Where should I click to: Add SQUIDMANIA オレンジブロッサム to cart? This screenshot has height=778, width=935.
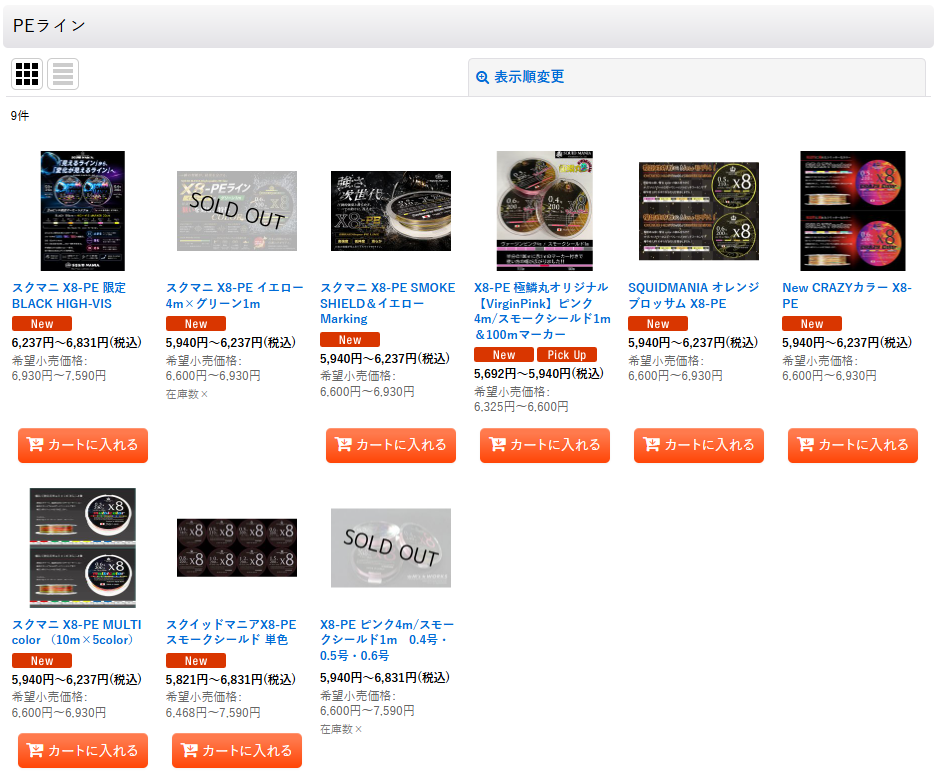[699, 445]
